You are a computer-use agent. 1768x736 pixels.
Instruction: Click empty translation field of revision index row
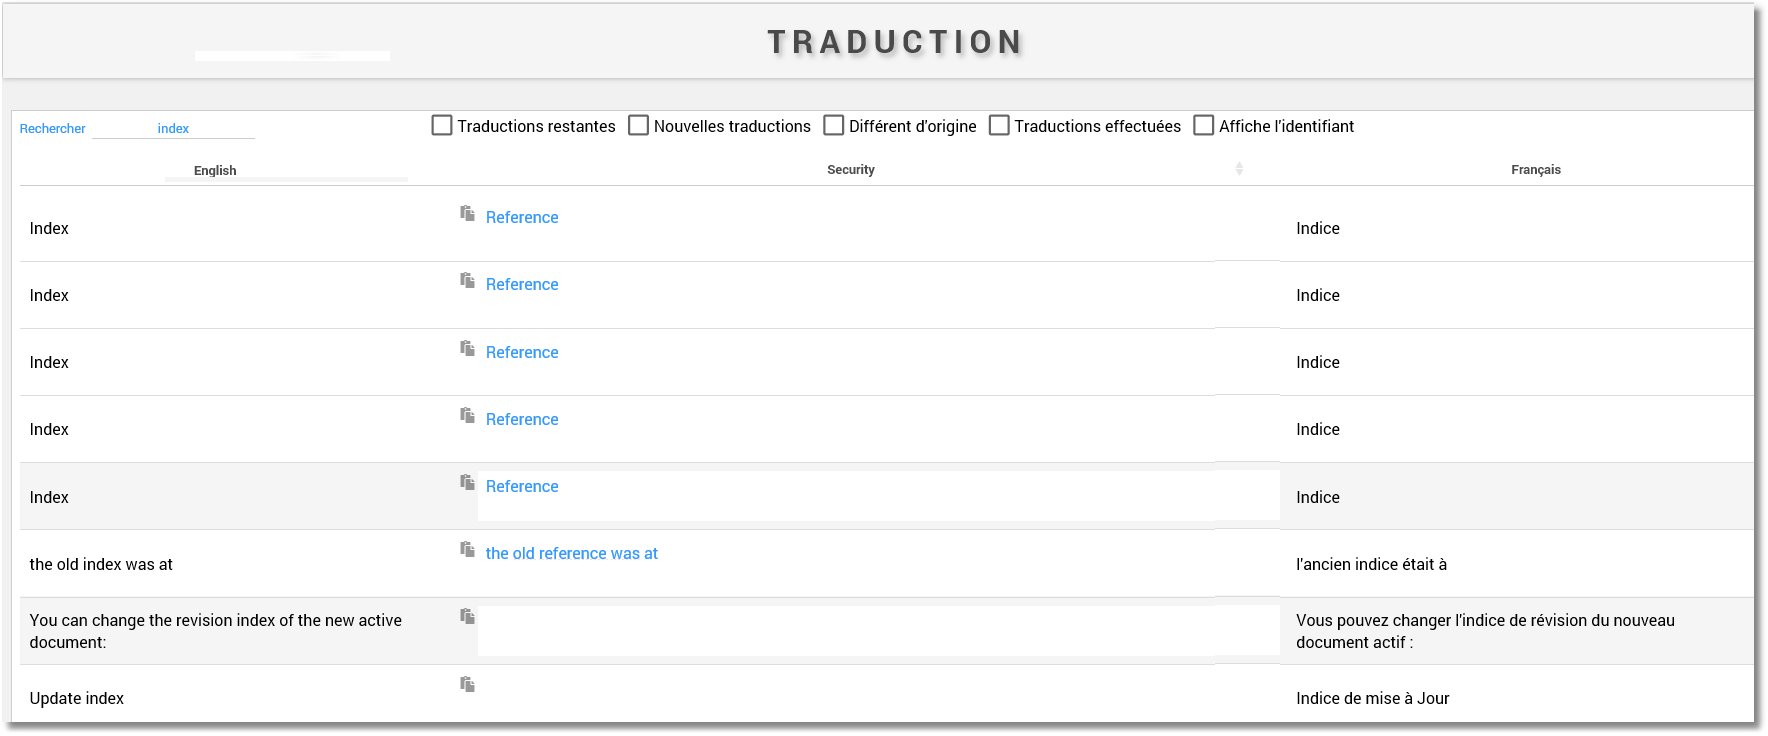878,630
